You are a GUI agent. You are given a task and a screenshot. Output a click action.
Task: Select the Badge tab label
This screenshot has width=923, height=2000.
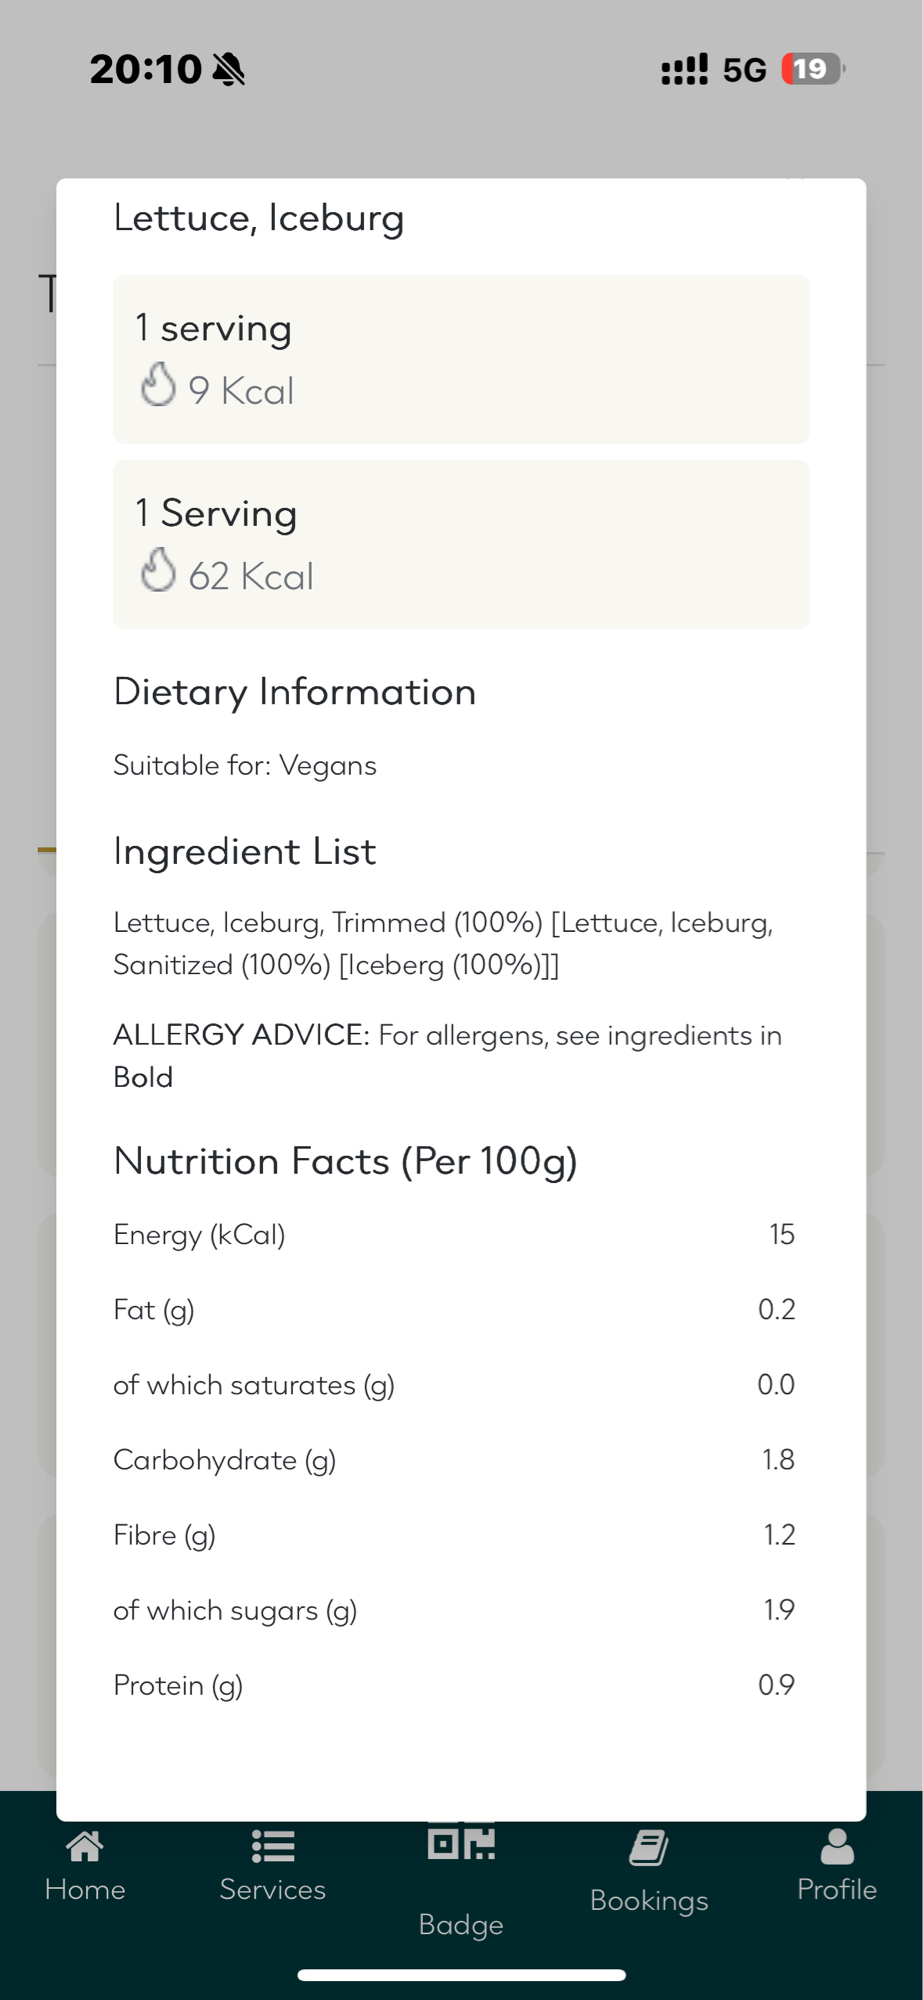pos(461,1924)
